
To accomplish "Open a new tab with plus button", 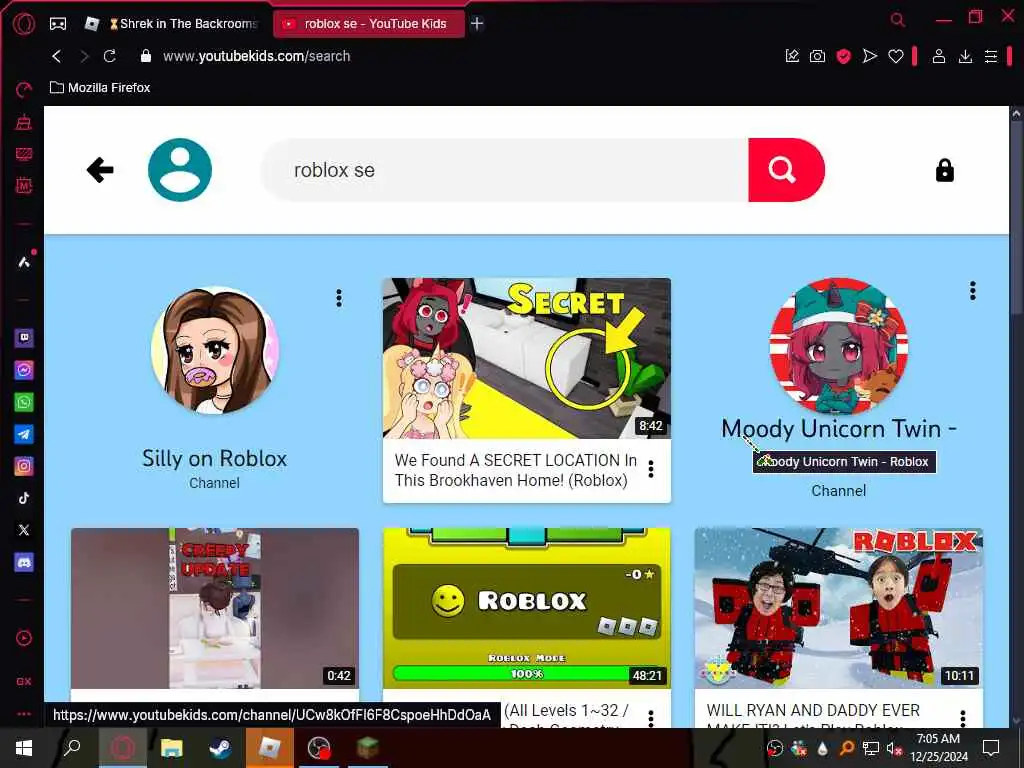I will point(477,24).
